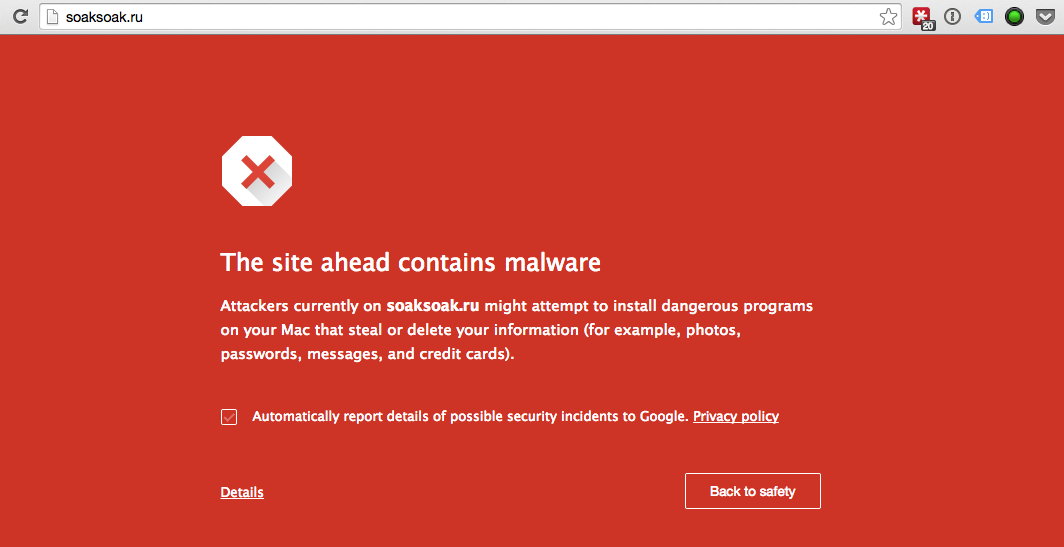
Task: Open the Pocket extension icon
Action: [1045, 17]
